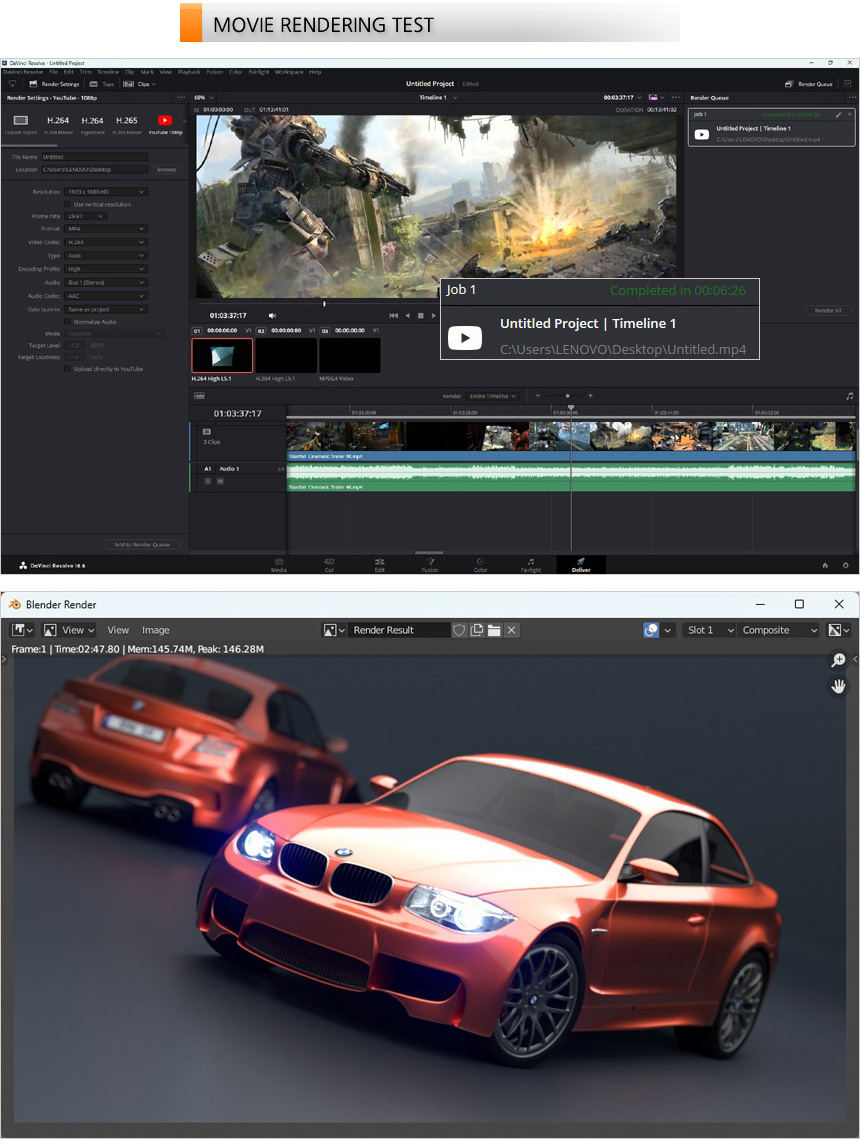Open the viewer 60% zoom dropdown

204,97
